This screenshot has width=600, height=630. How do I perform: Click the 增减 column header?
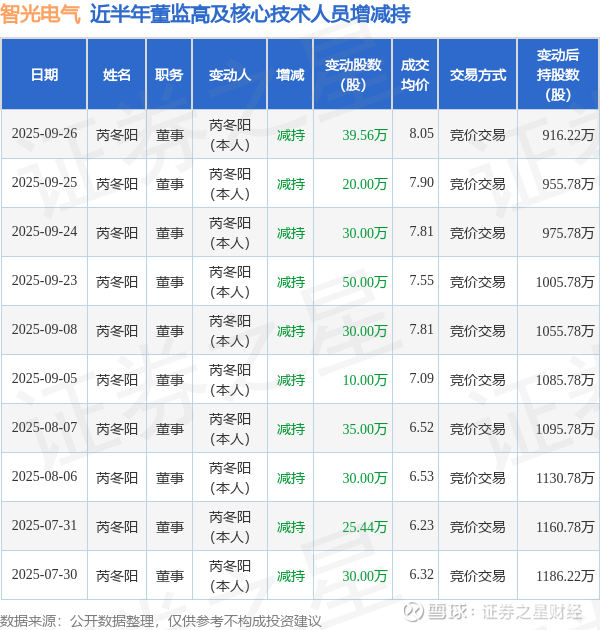click(x=290, y=75)
